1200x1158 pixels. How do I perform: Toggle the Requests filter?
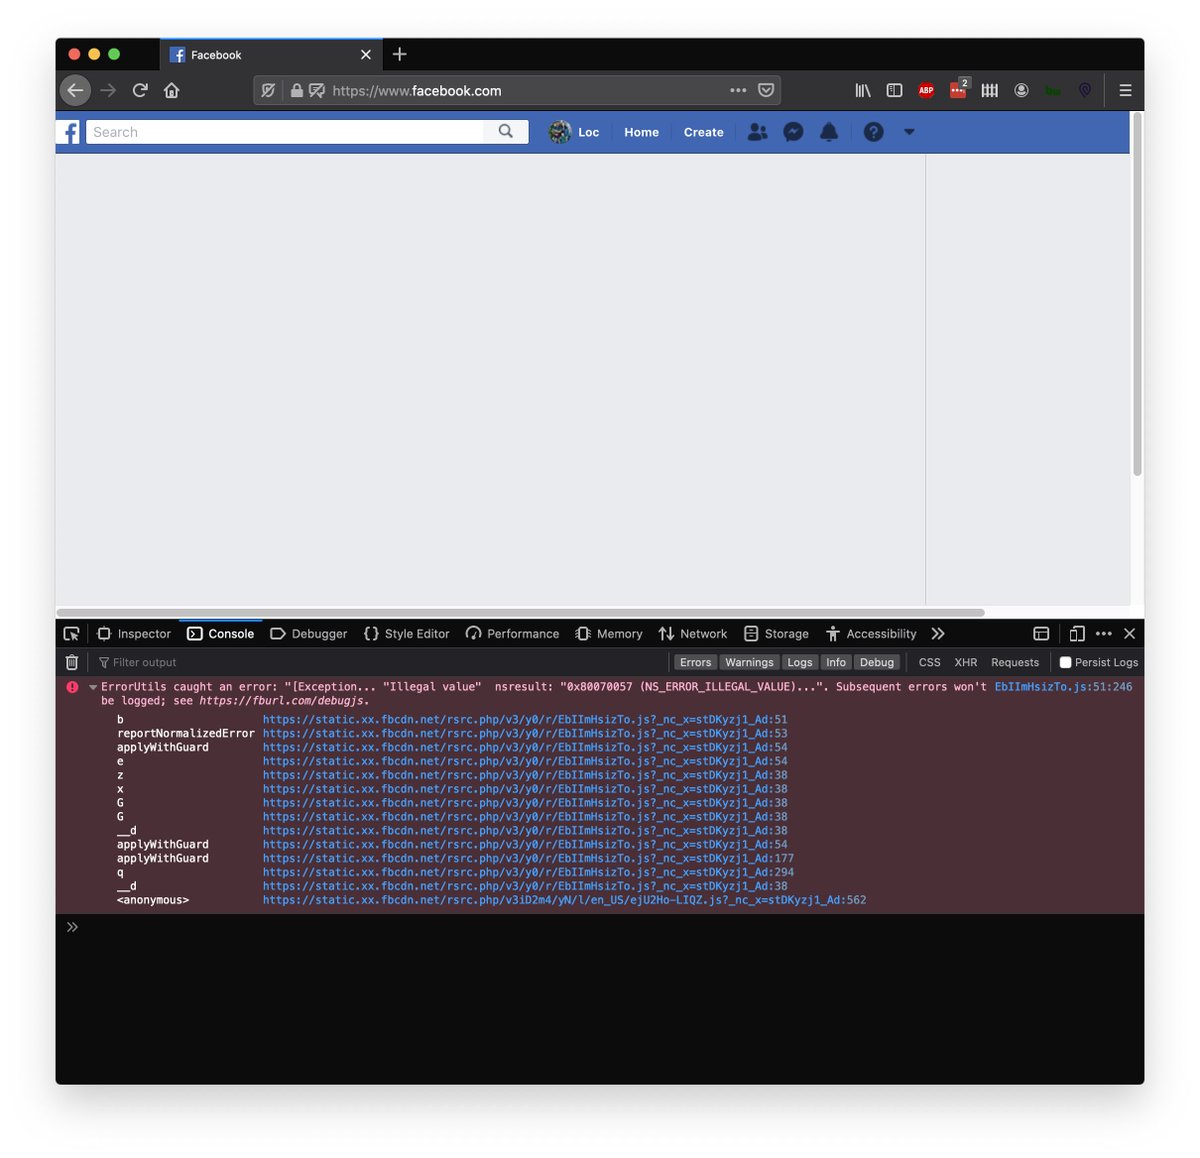1015,662
